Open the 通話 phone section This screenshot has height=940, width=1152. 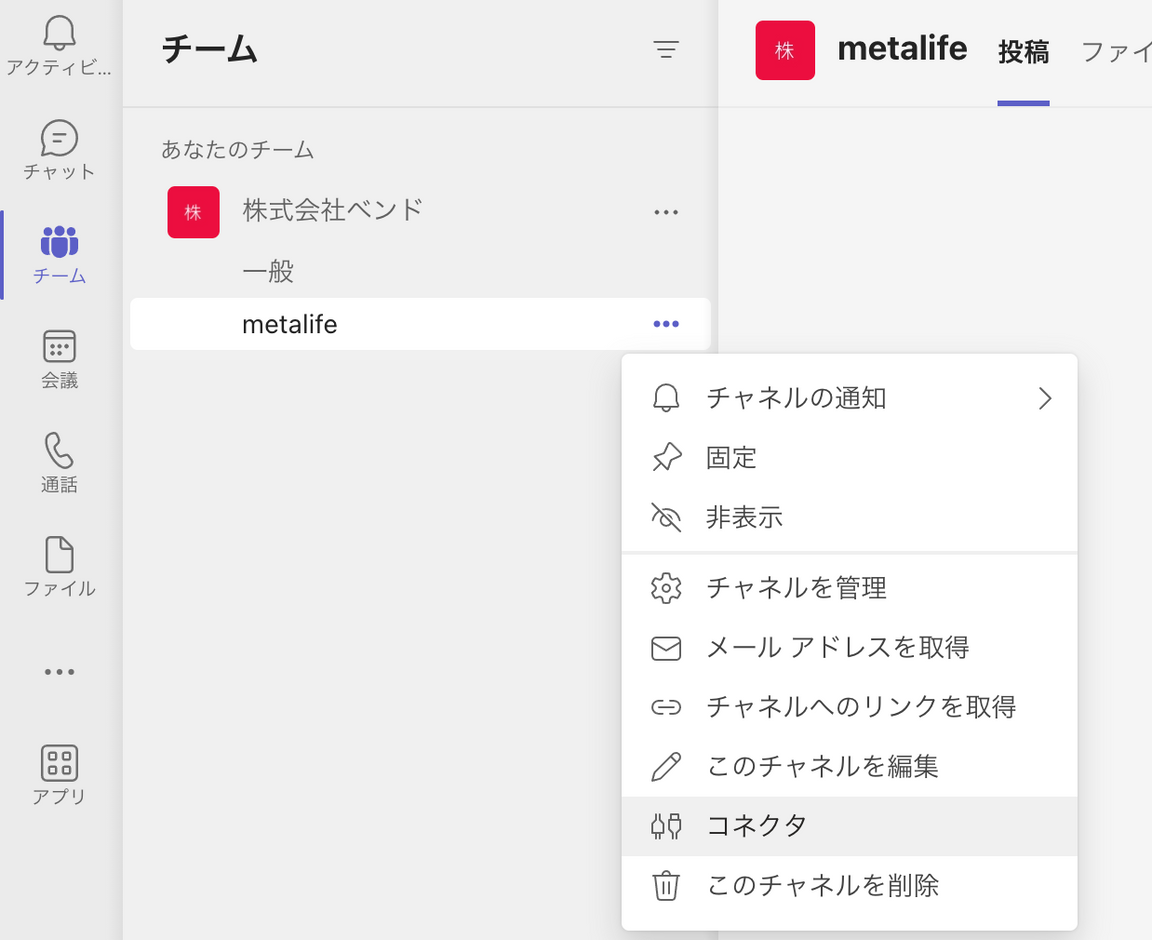point(59,464)
